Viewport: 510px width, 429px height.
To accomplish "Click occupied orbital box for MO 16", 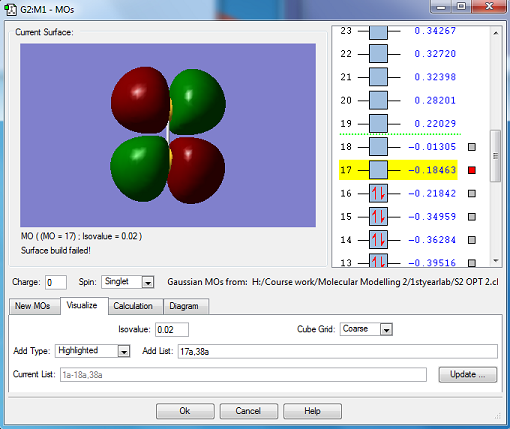I will [378, 193].
